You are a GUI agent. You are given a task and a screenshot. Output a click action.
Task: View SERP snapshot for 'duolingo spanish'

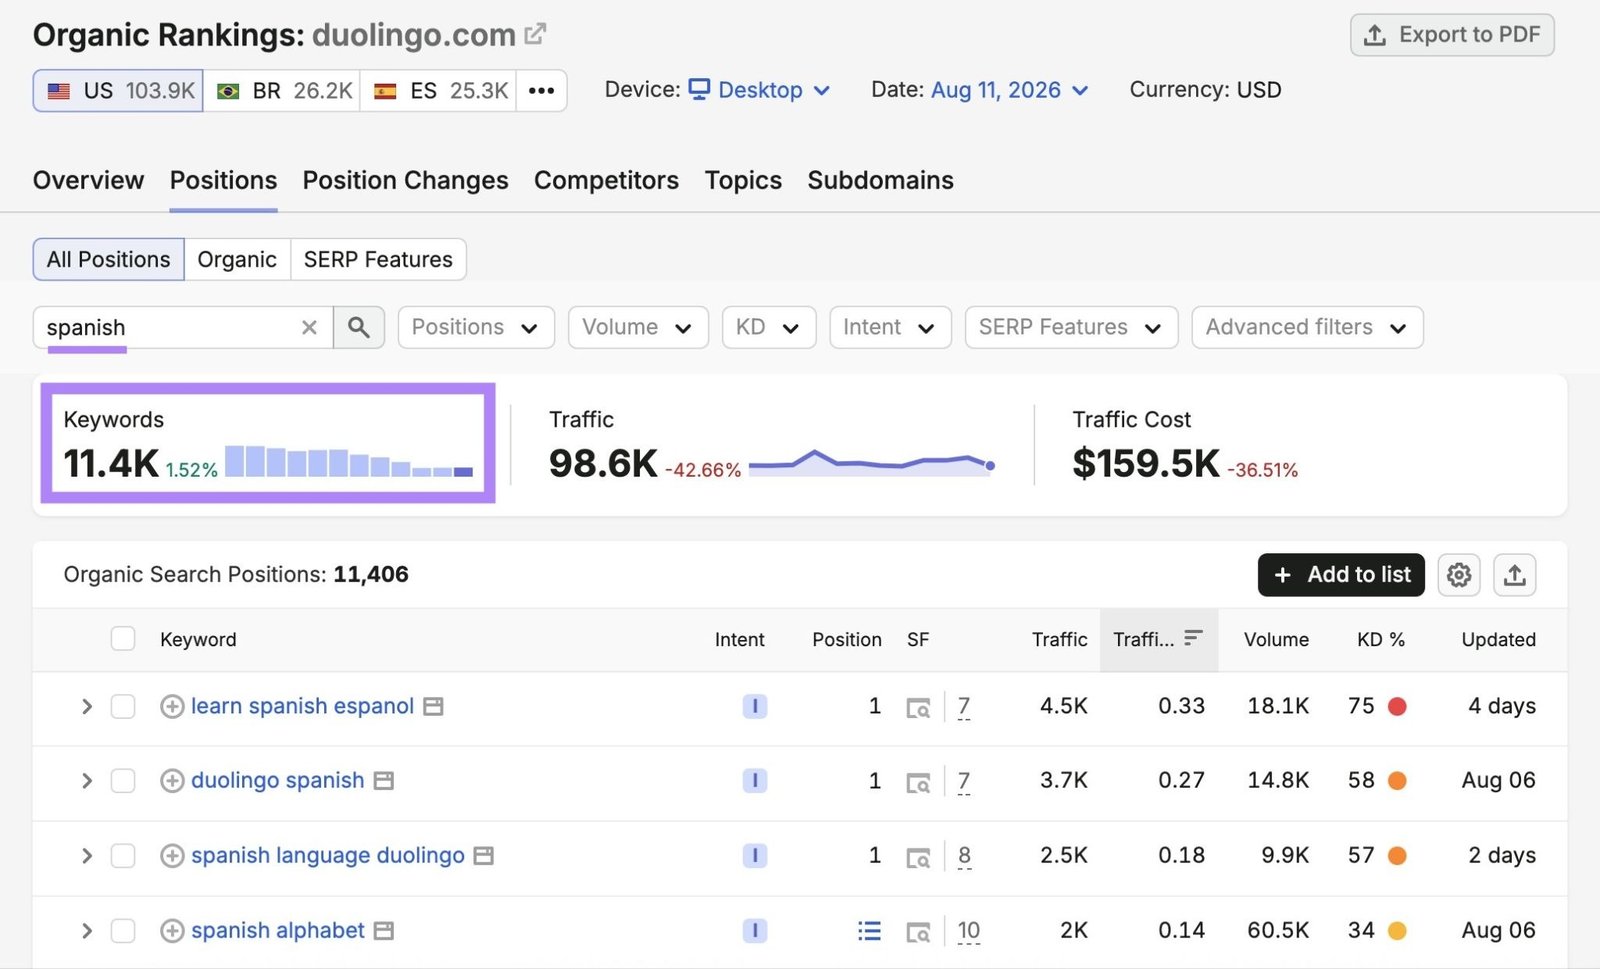[x=918, y=783]
